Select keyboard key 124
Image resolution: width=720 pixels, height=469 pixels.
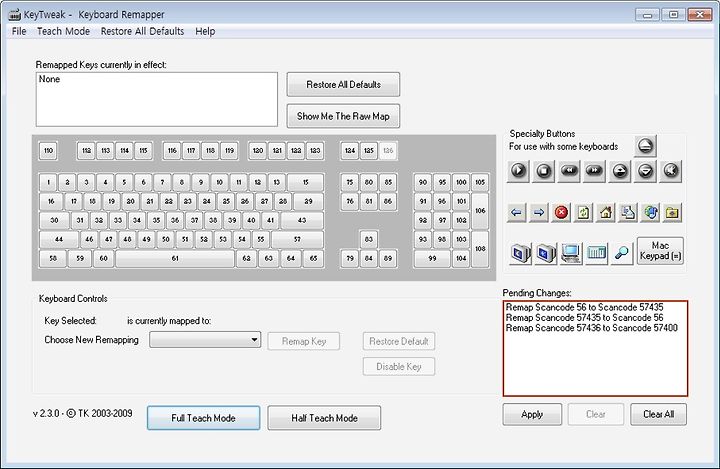(x=350, y=151)
